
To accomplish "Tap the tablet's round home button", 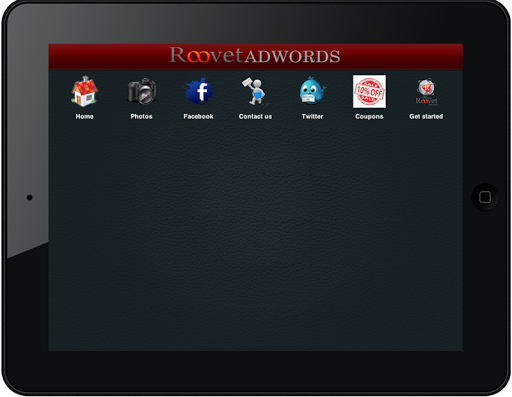I will coord(485,197).
